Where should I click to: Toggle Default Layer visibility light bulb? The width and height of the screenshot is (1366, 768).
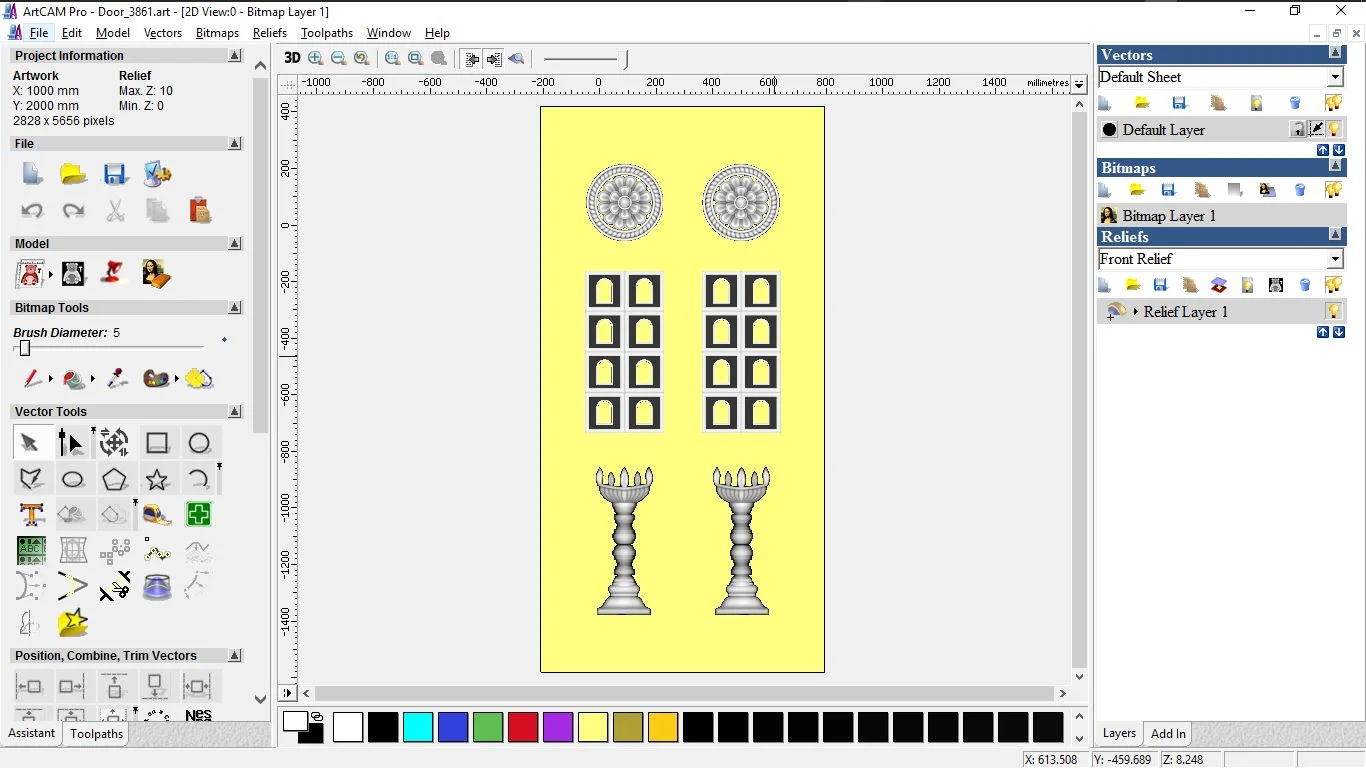pyautogui.click(x=1334, y=129)
